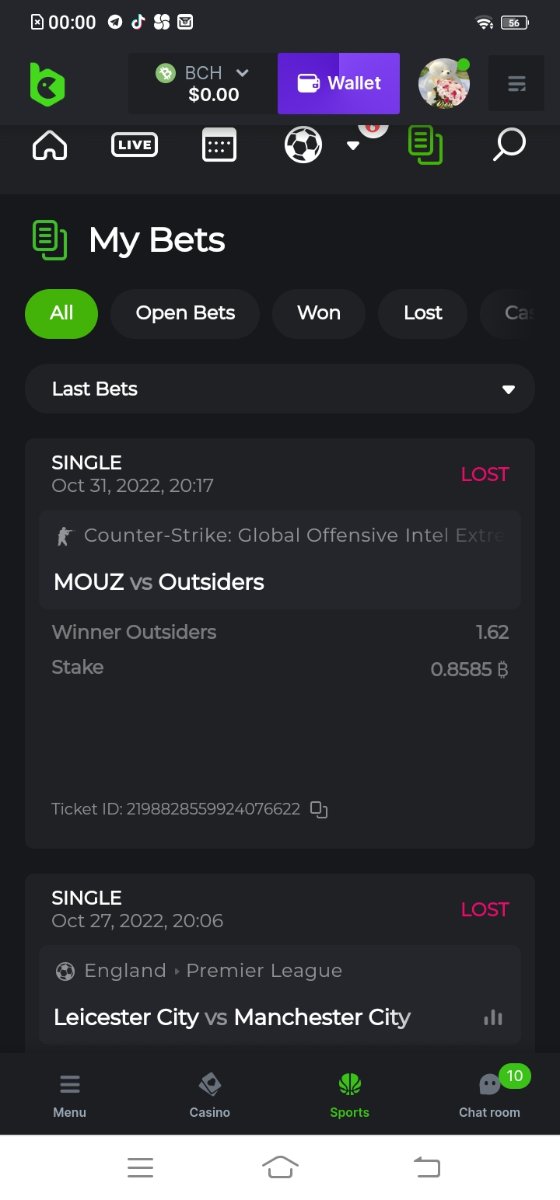Copy the ticket ID with copy icon
This screenshot has width=560, height=1200.
point(319,809)
